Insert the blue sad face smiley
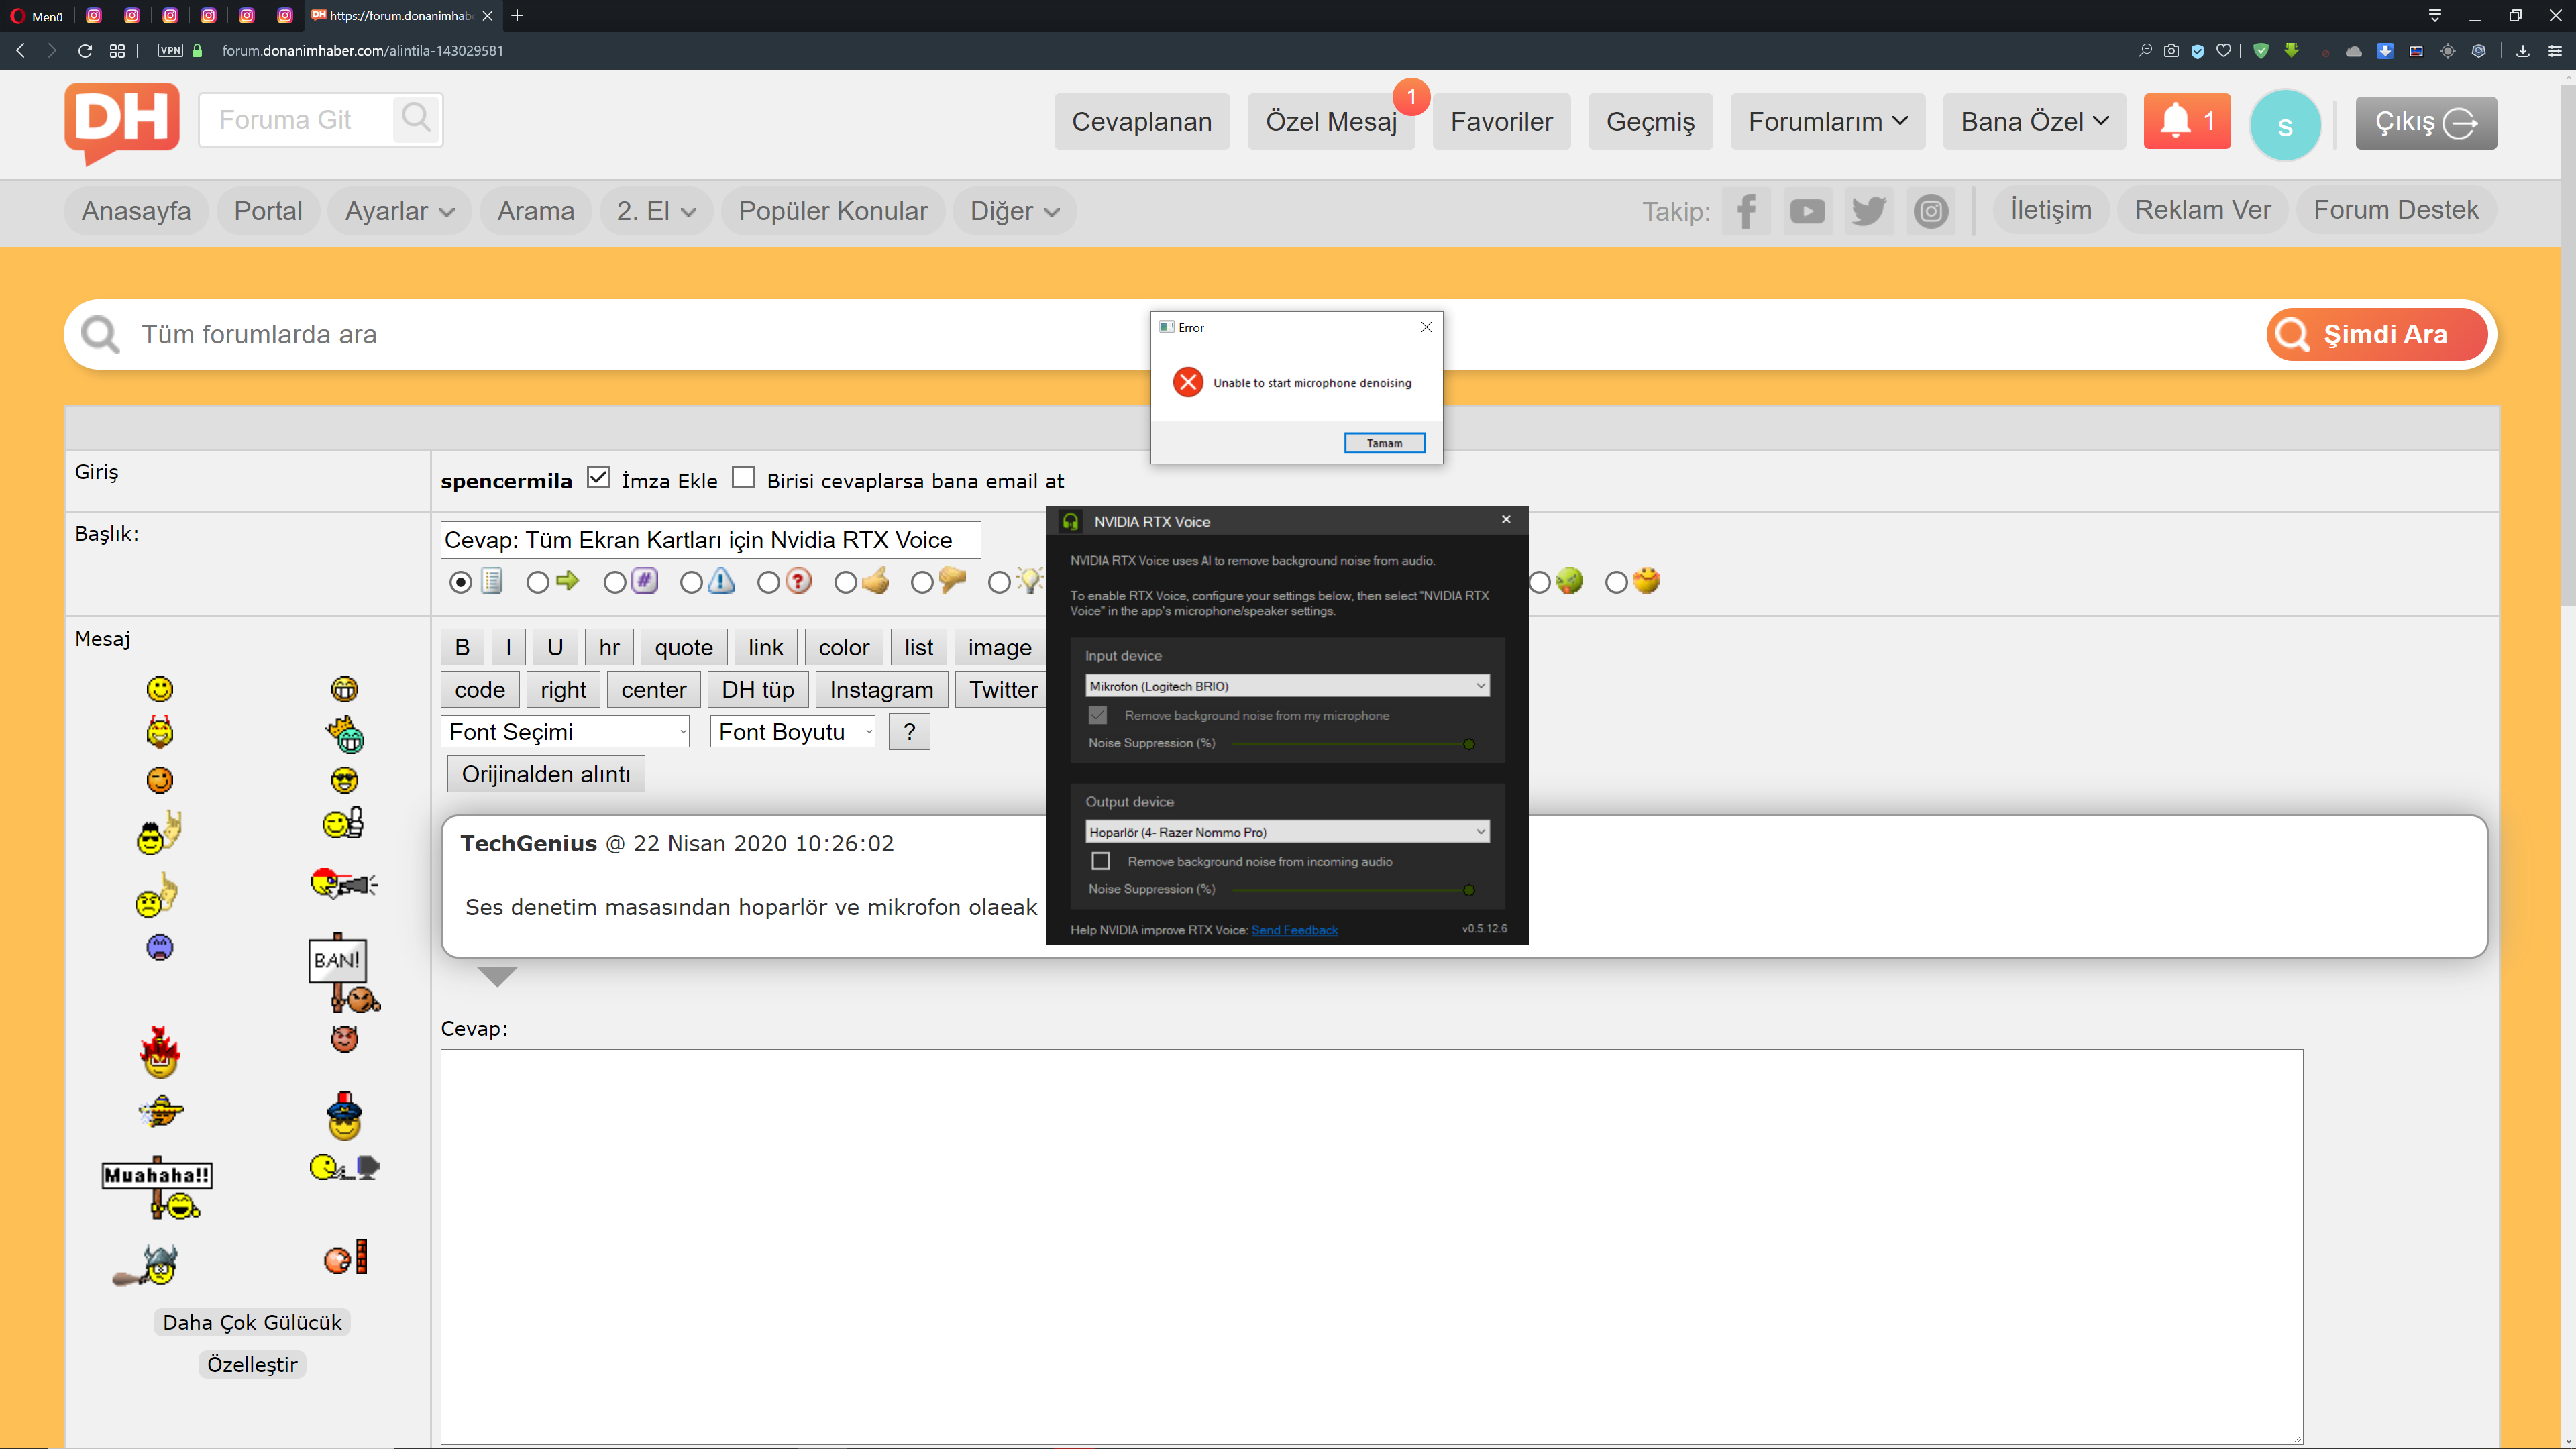Viewport: 2576px width, 1449px height. click(160, 947)
